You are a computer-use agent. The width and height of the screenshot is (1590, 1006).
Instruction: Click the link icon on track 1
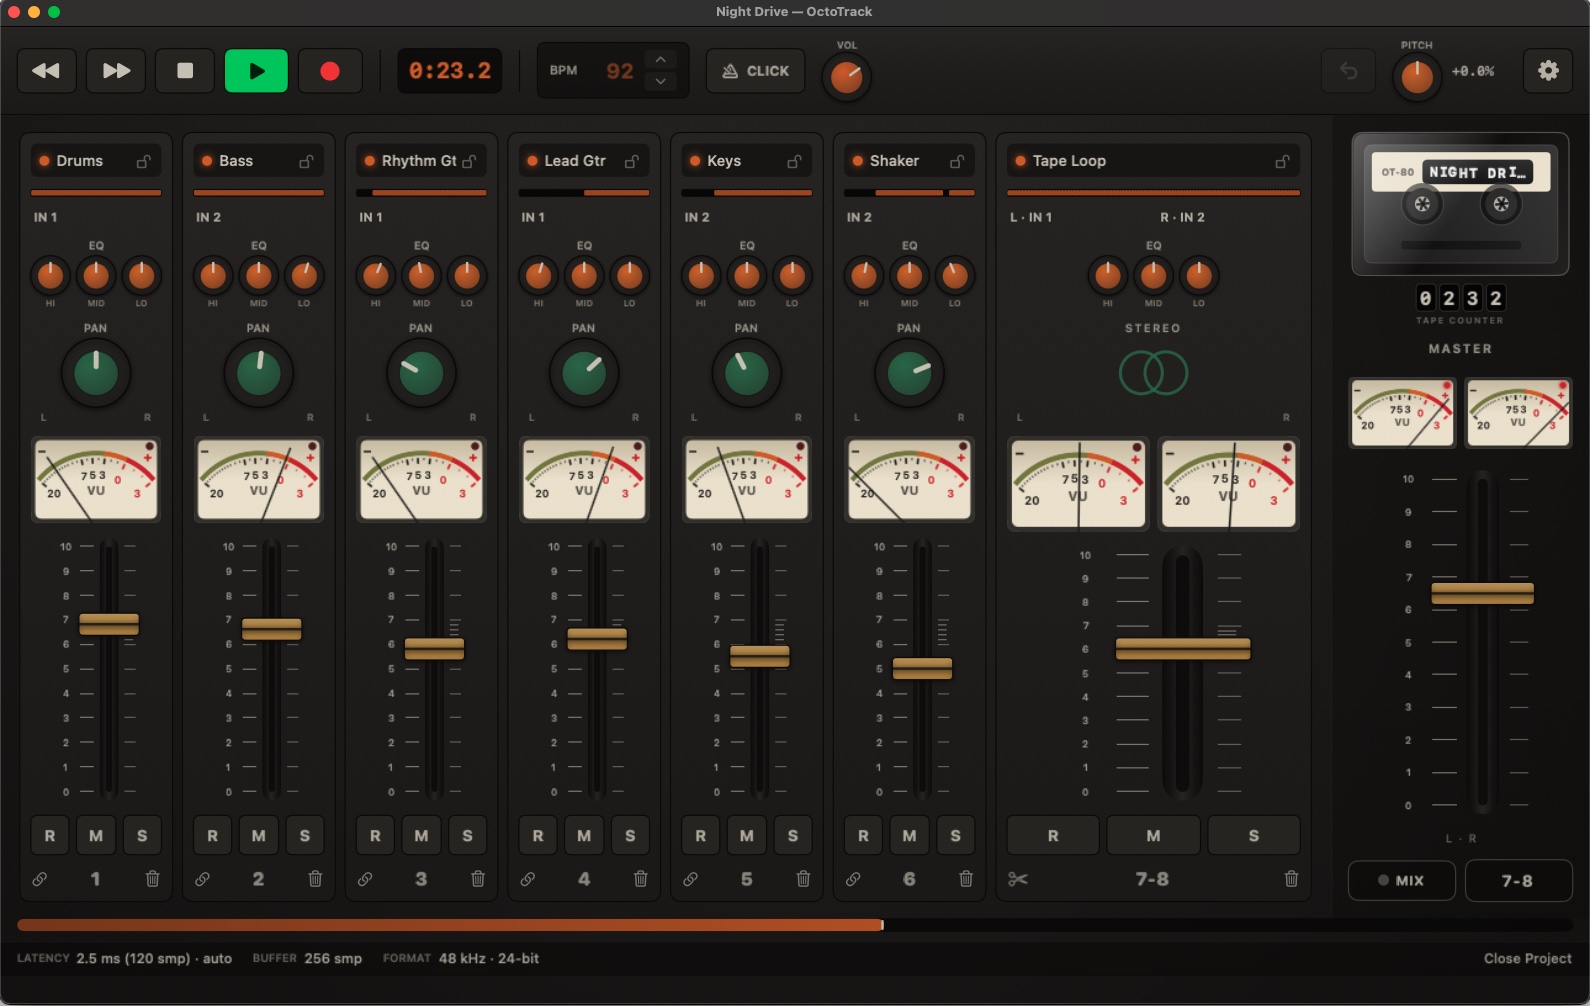[39, 879]
